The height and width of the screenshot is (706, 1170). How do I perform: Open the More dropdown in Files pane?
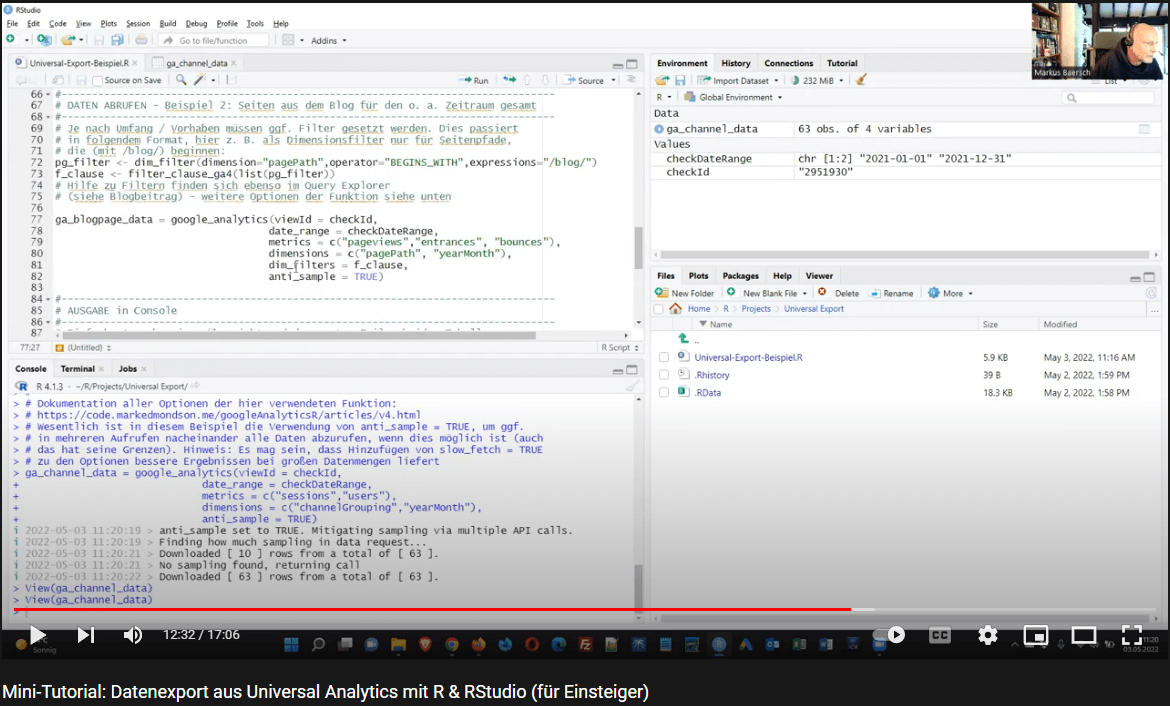click(951, 293)
